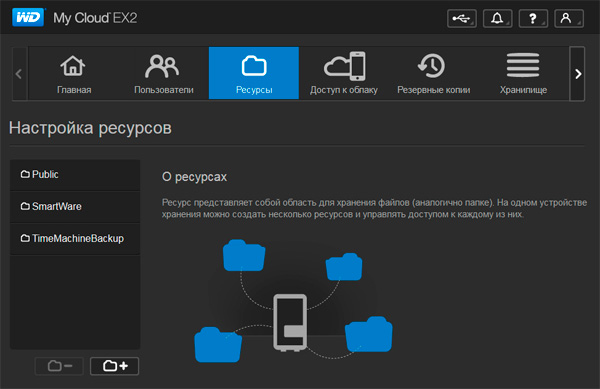
Task: Open the notifications bell icon
Action: [x=497, y=18]
